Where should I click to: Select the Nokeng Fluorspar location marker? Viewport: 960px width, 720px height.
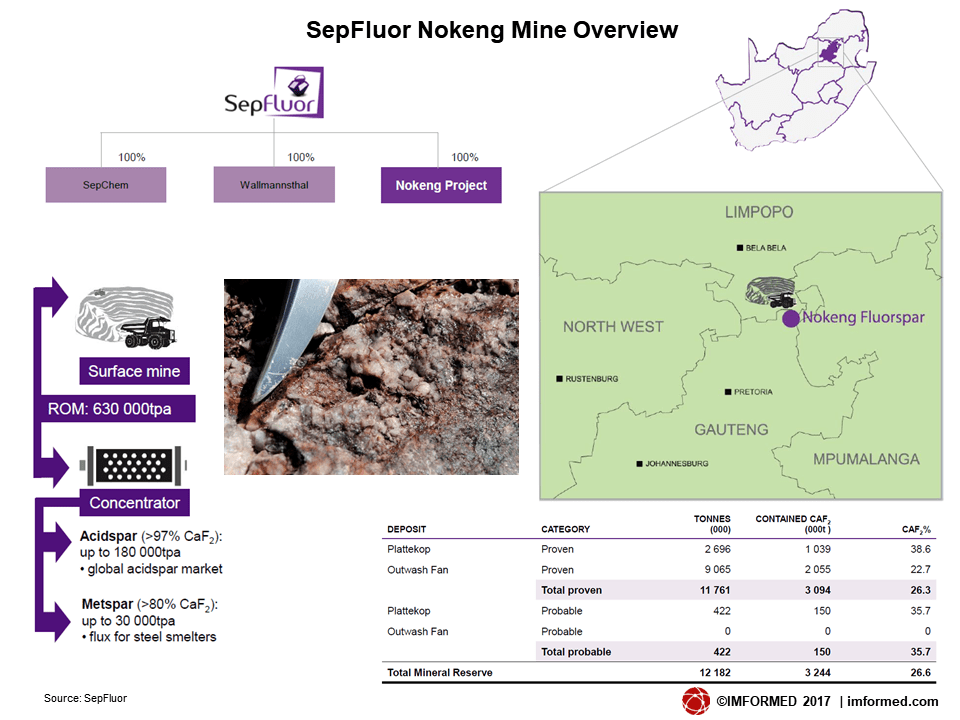pos(793,318)
